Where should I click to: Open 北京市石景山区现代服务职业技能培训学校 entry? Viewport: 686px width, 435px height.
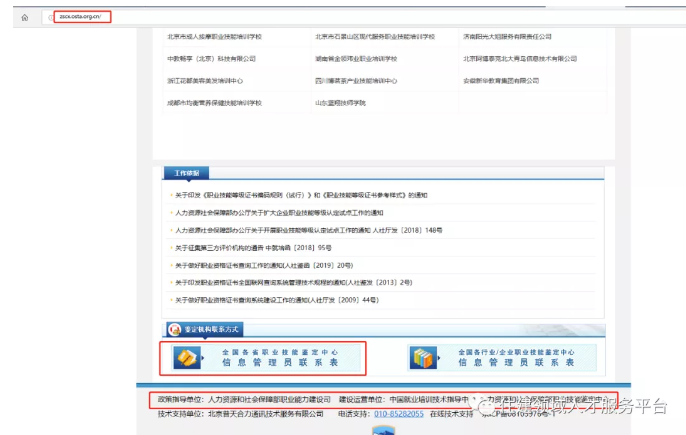[375, 37]
